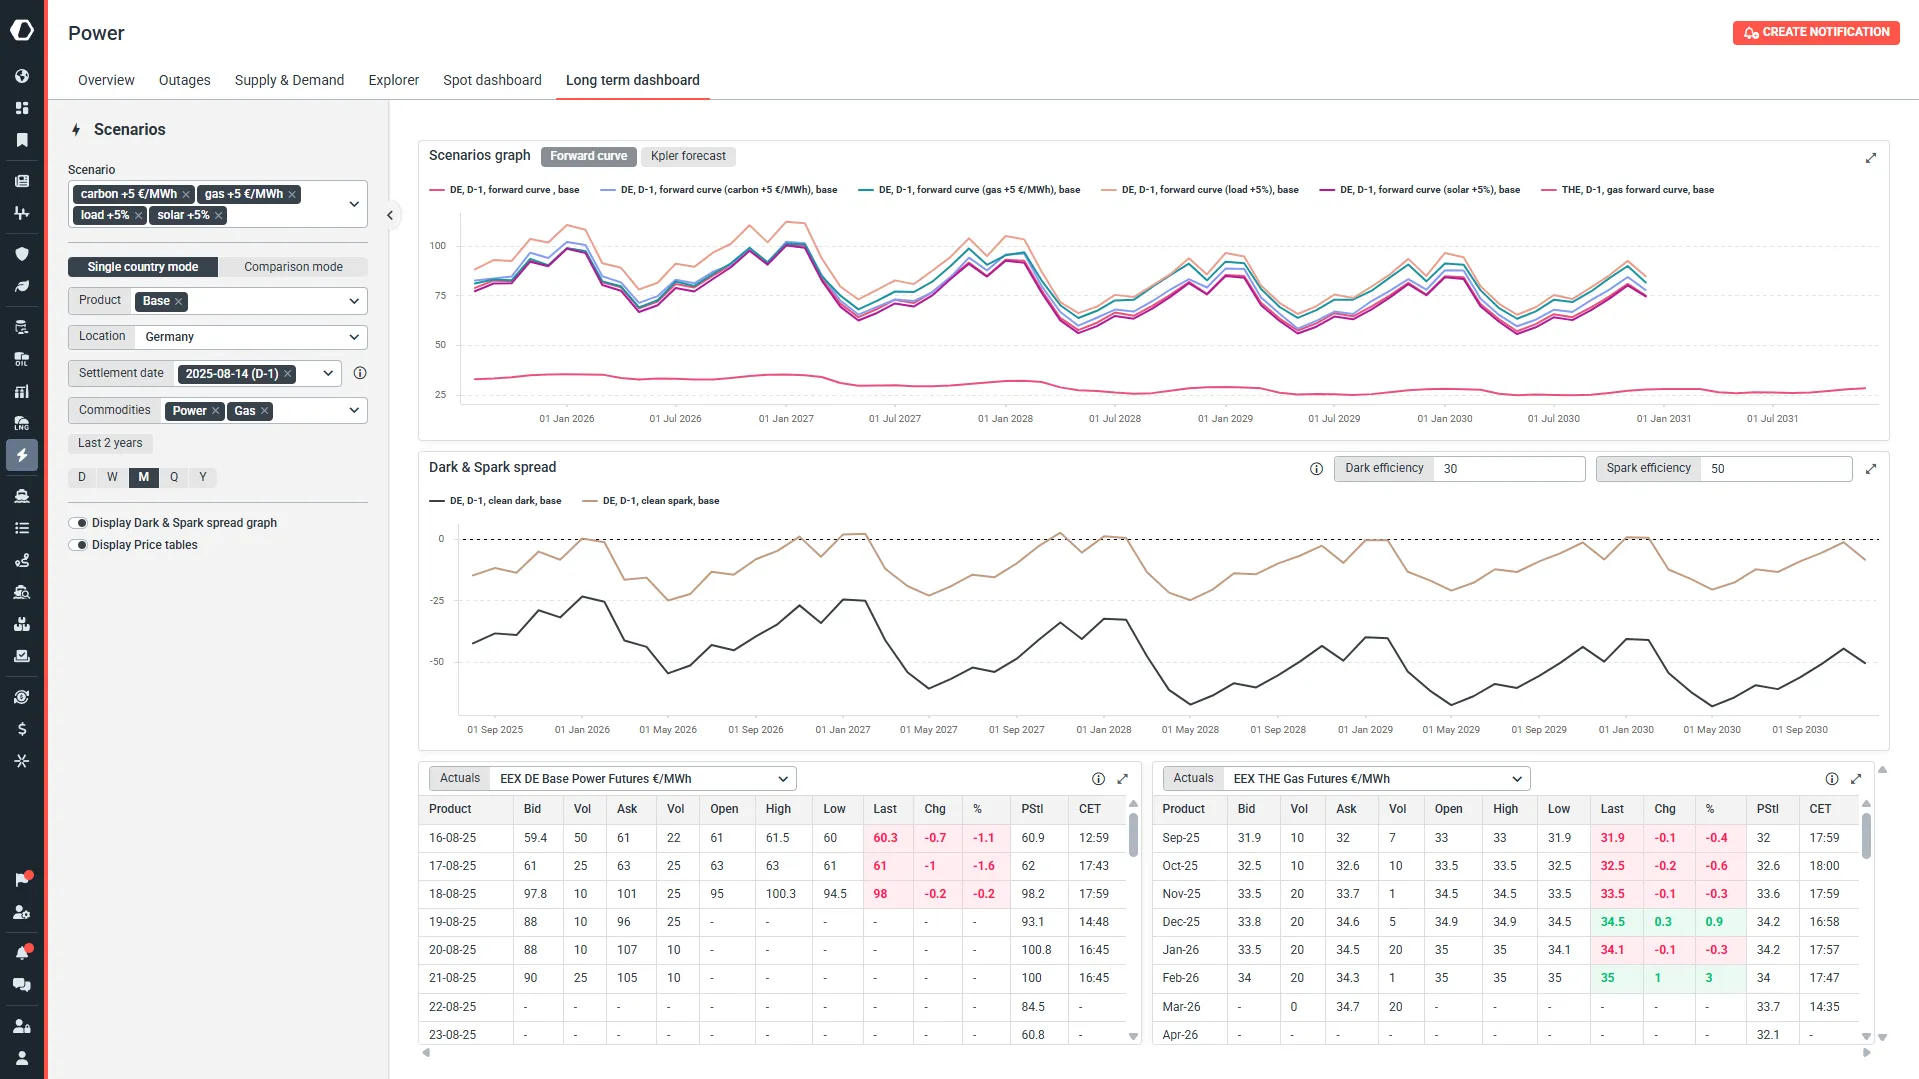Open the LNG commodity icon in sidebar

pyautogui.click(x=22, y=423)
